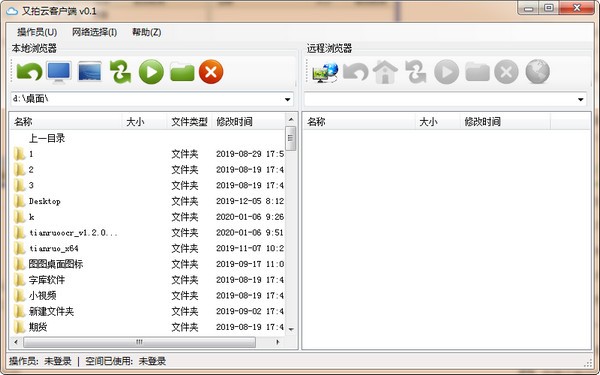Open the 操作员(U) menu
This screenshot has width=600, height=375.
point(37,32)
